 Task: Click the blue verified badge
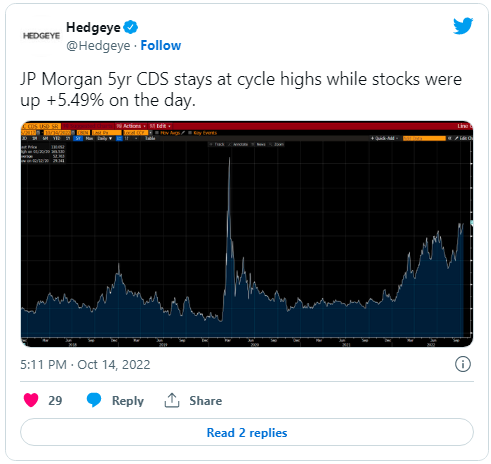click(x=131, y=27)
